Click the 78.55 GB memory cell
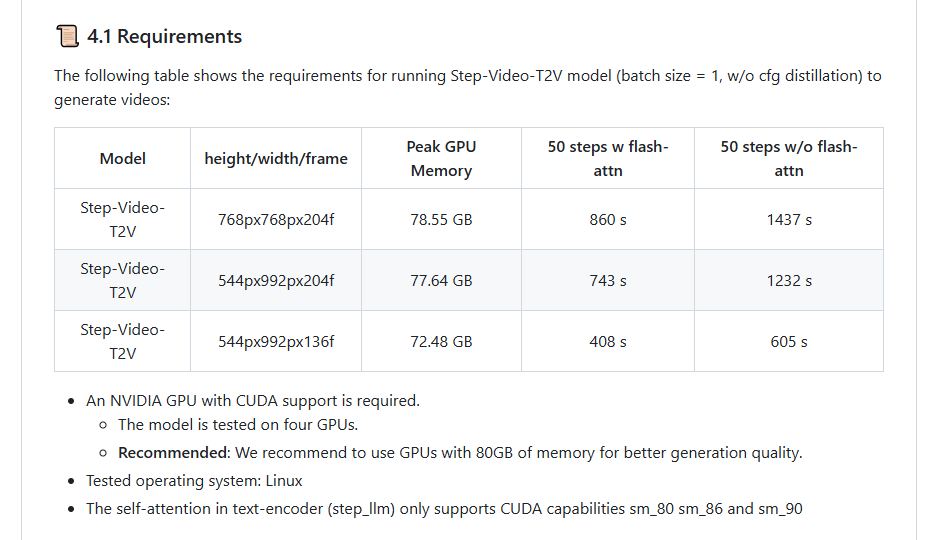938x540 pixels. (441, 219)
